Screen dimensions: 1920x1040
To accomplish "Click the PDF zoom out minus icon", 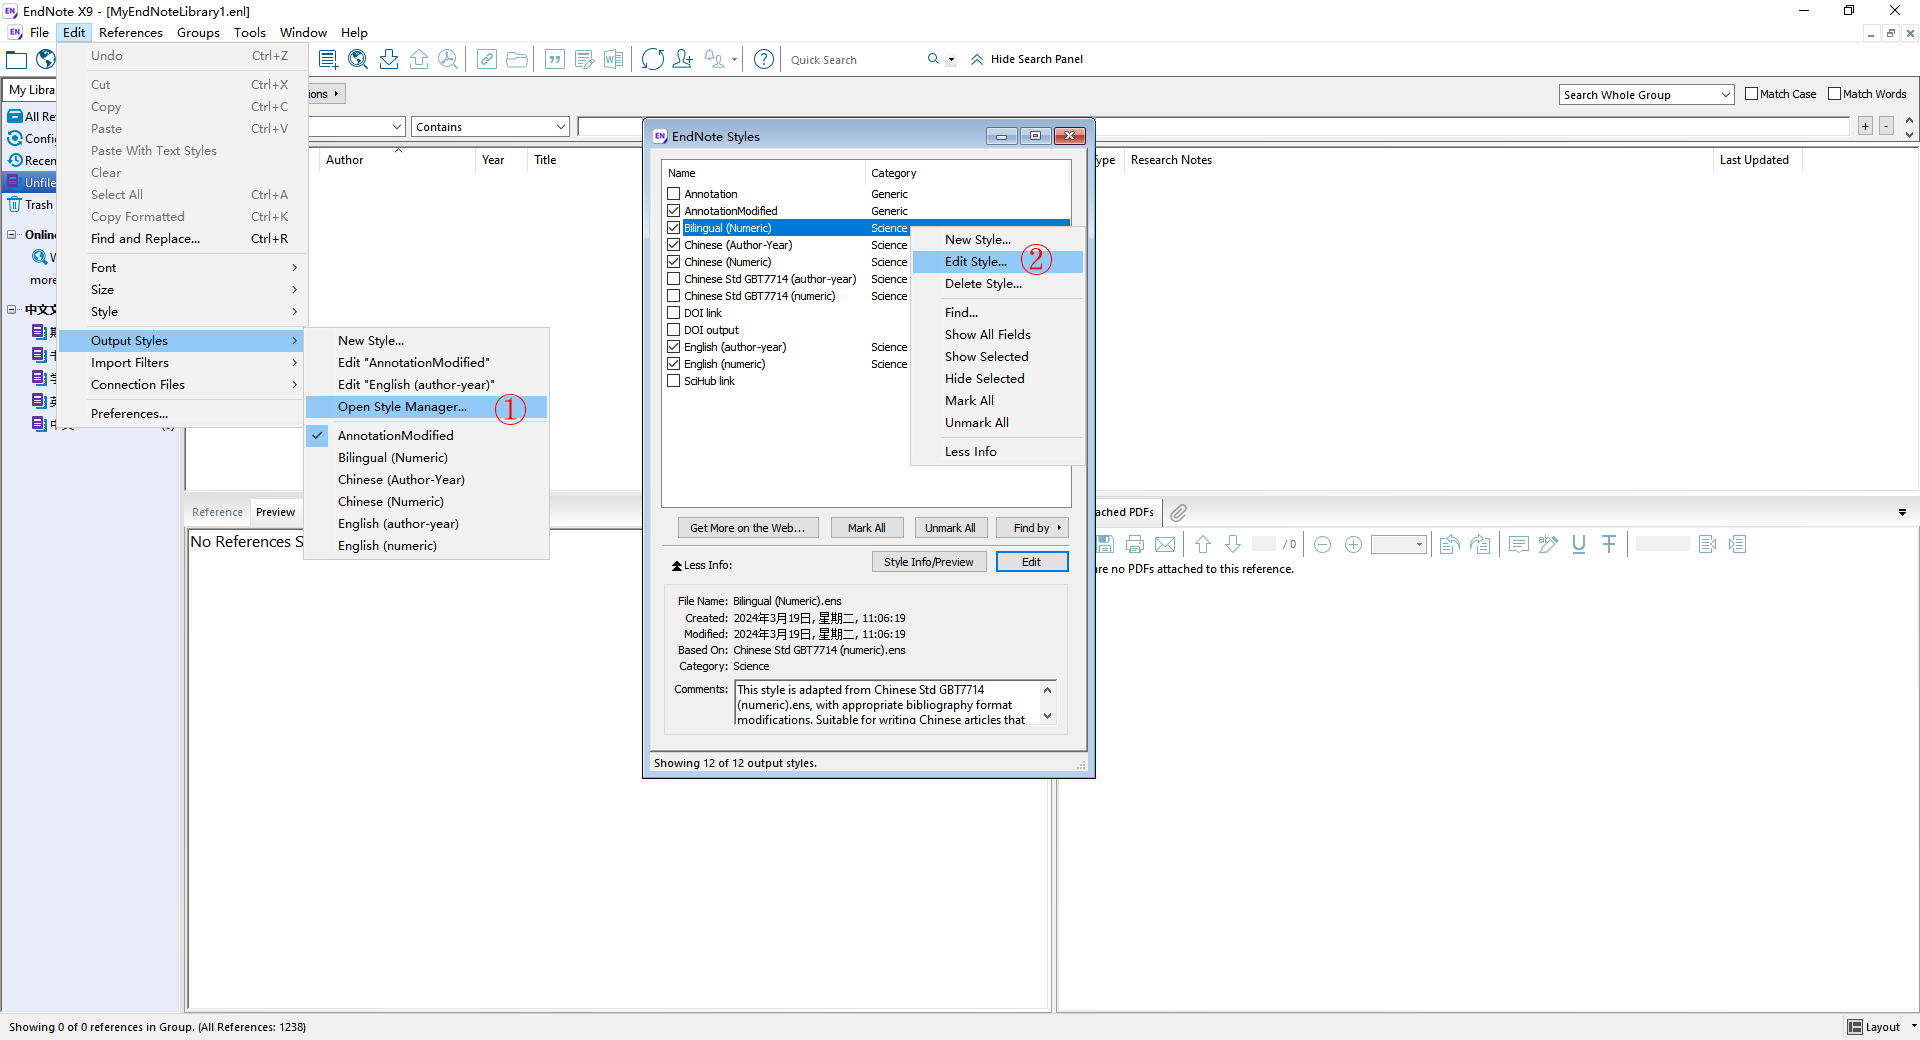I will 1322,544.
